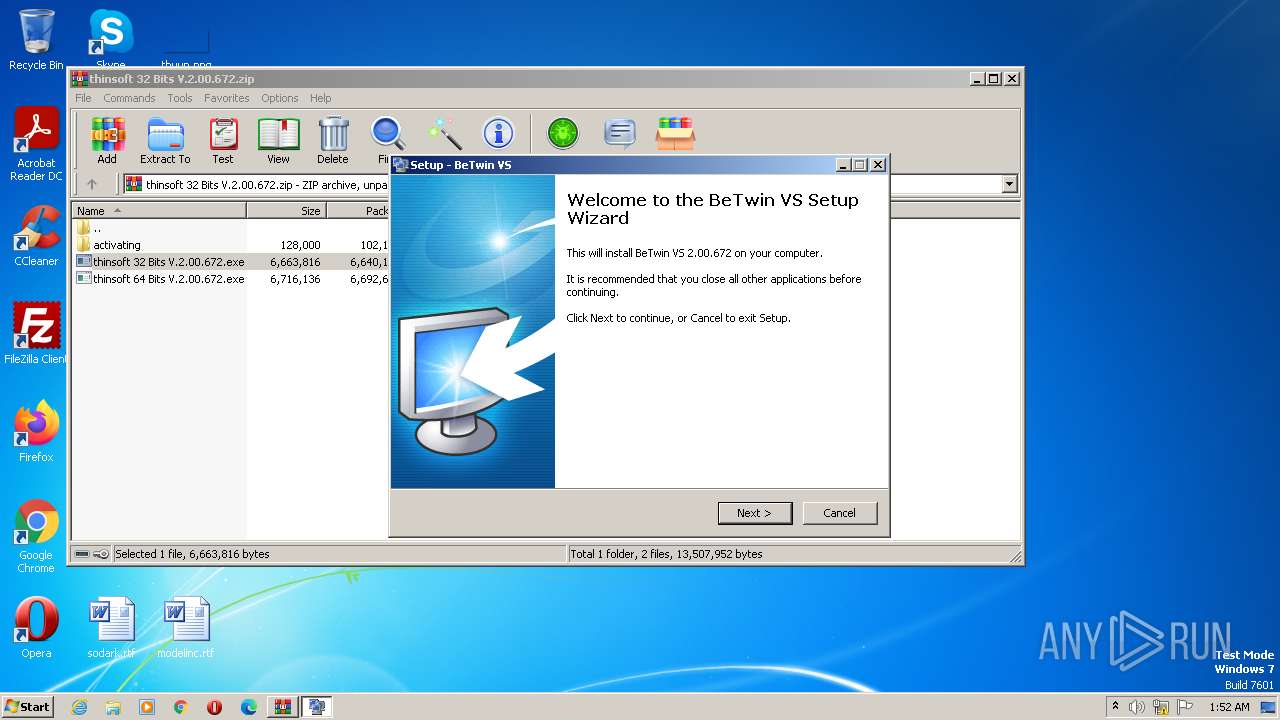Open the Help menu in WinRAR
The height and width of the screenshot is (720, 1280).
[x=320, y=98]
